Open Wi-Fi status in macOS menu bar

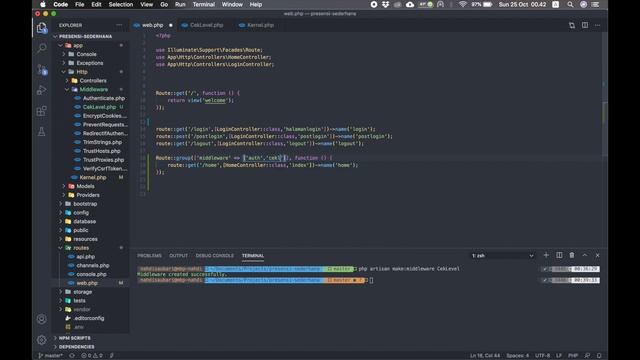tap(462, 4)
